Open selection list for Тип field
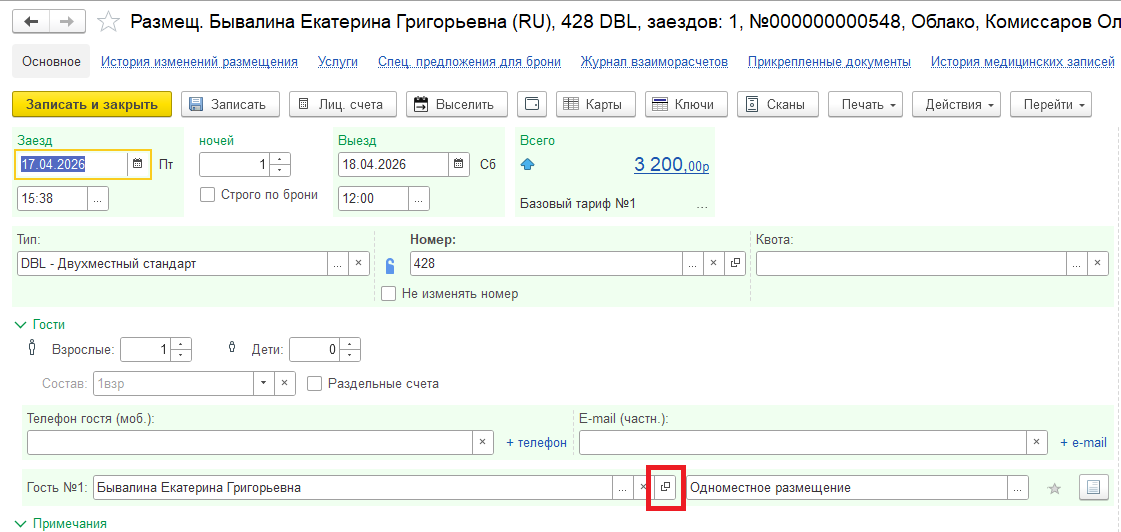1121x532 pixels. click(x=337, y=263)
